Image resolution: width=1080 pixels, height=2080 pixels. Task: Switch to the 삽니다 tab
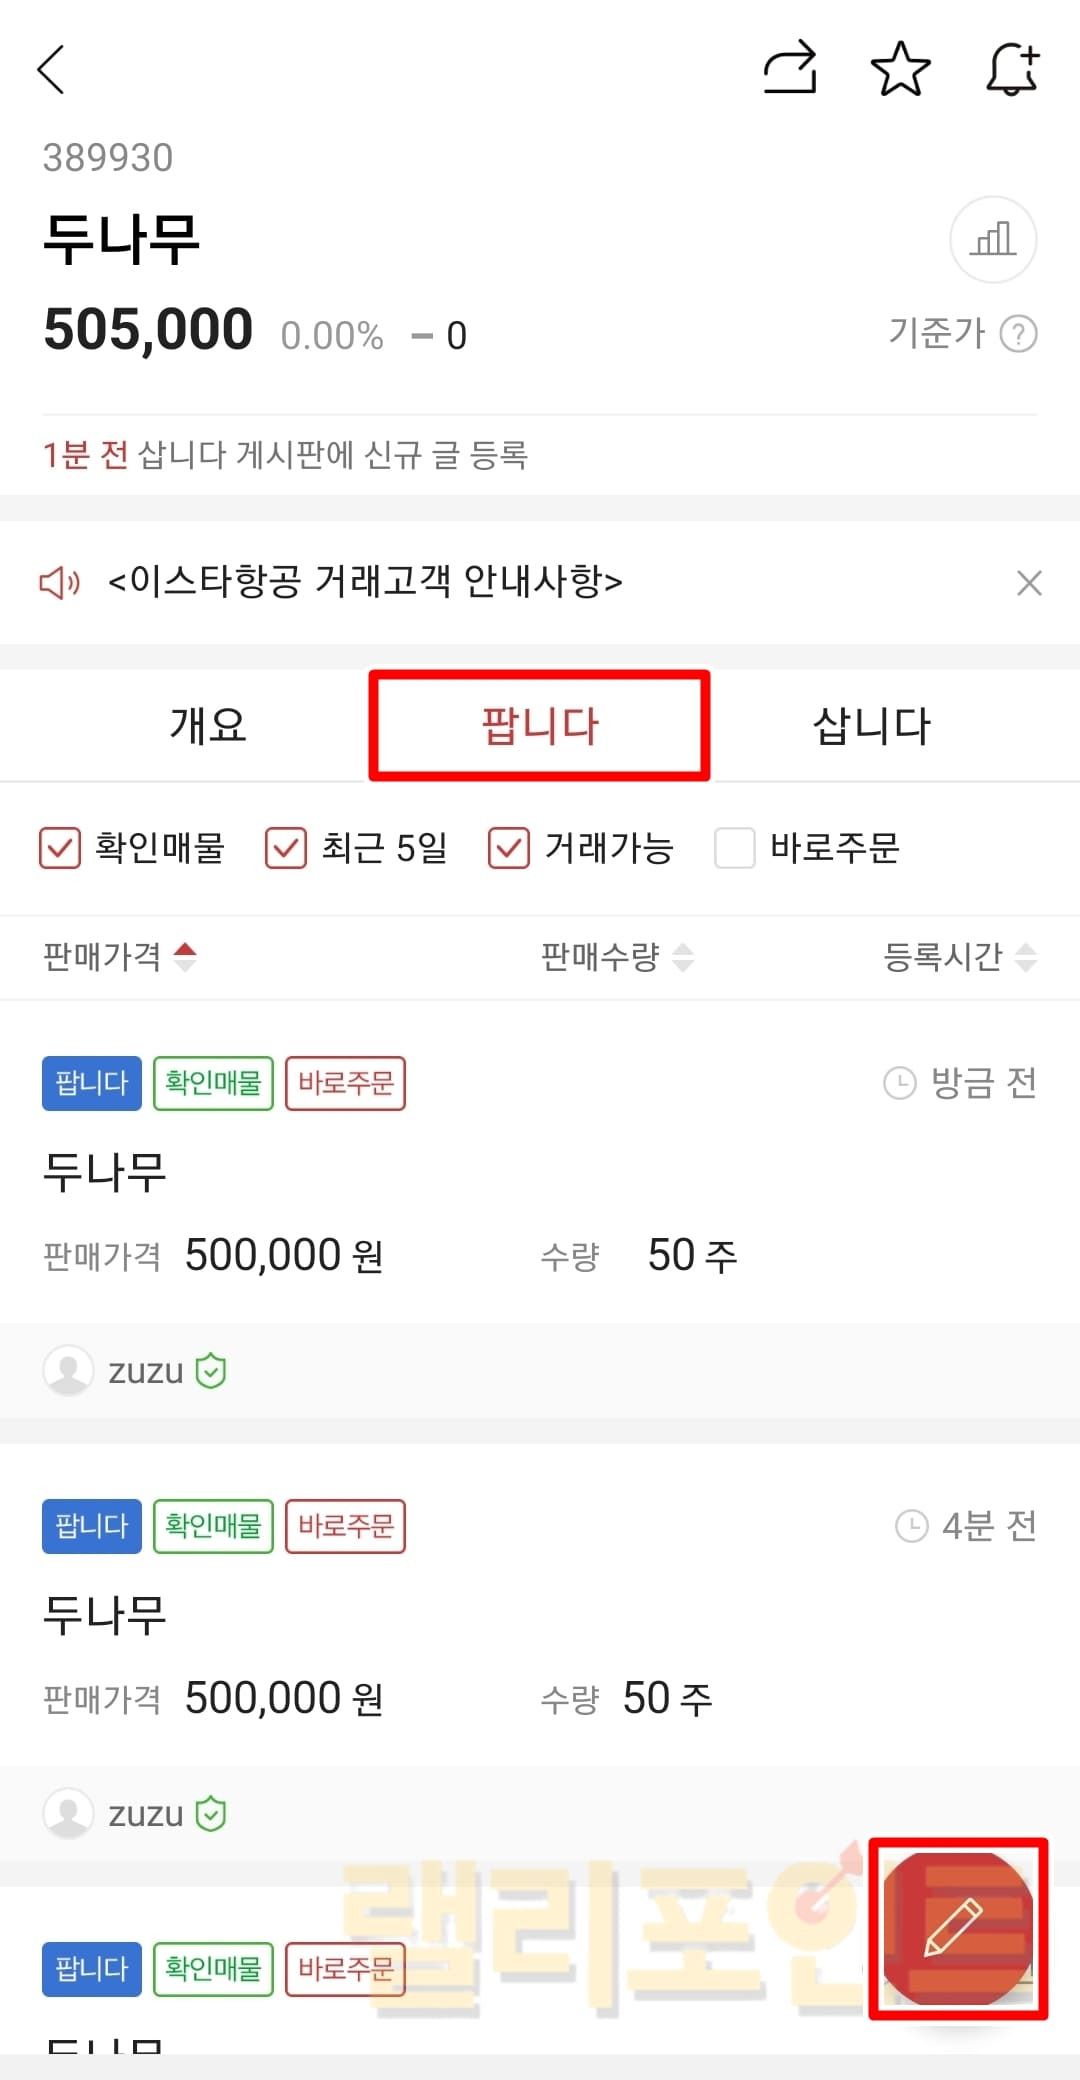click(x=871, y=726)
